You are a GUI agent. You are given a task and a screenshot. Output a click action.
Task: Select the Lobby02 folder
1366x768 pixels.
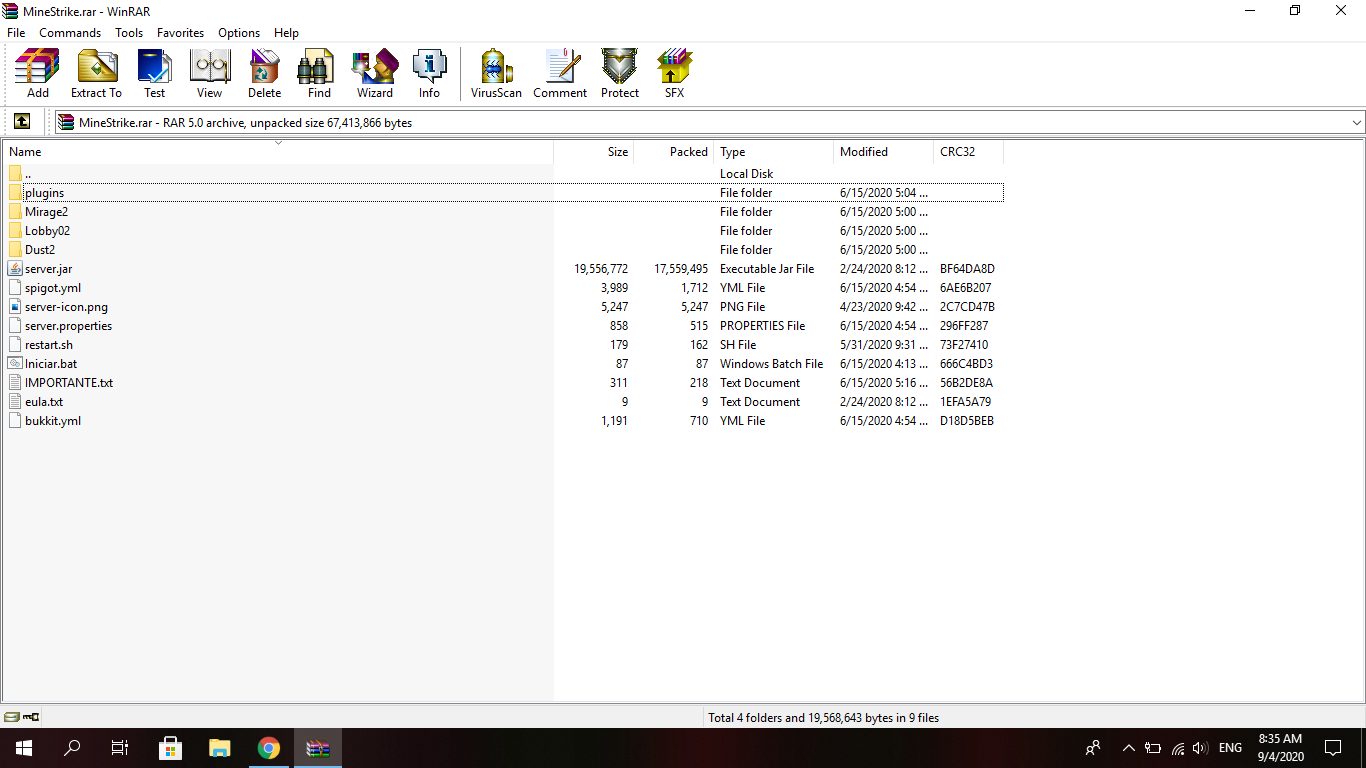[505, 231]
